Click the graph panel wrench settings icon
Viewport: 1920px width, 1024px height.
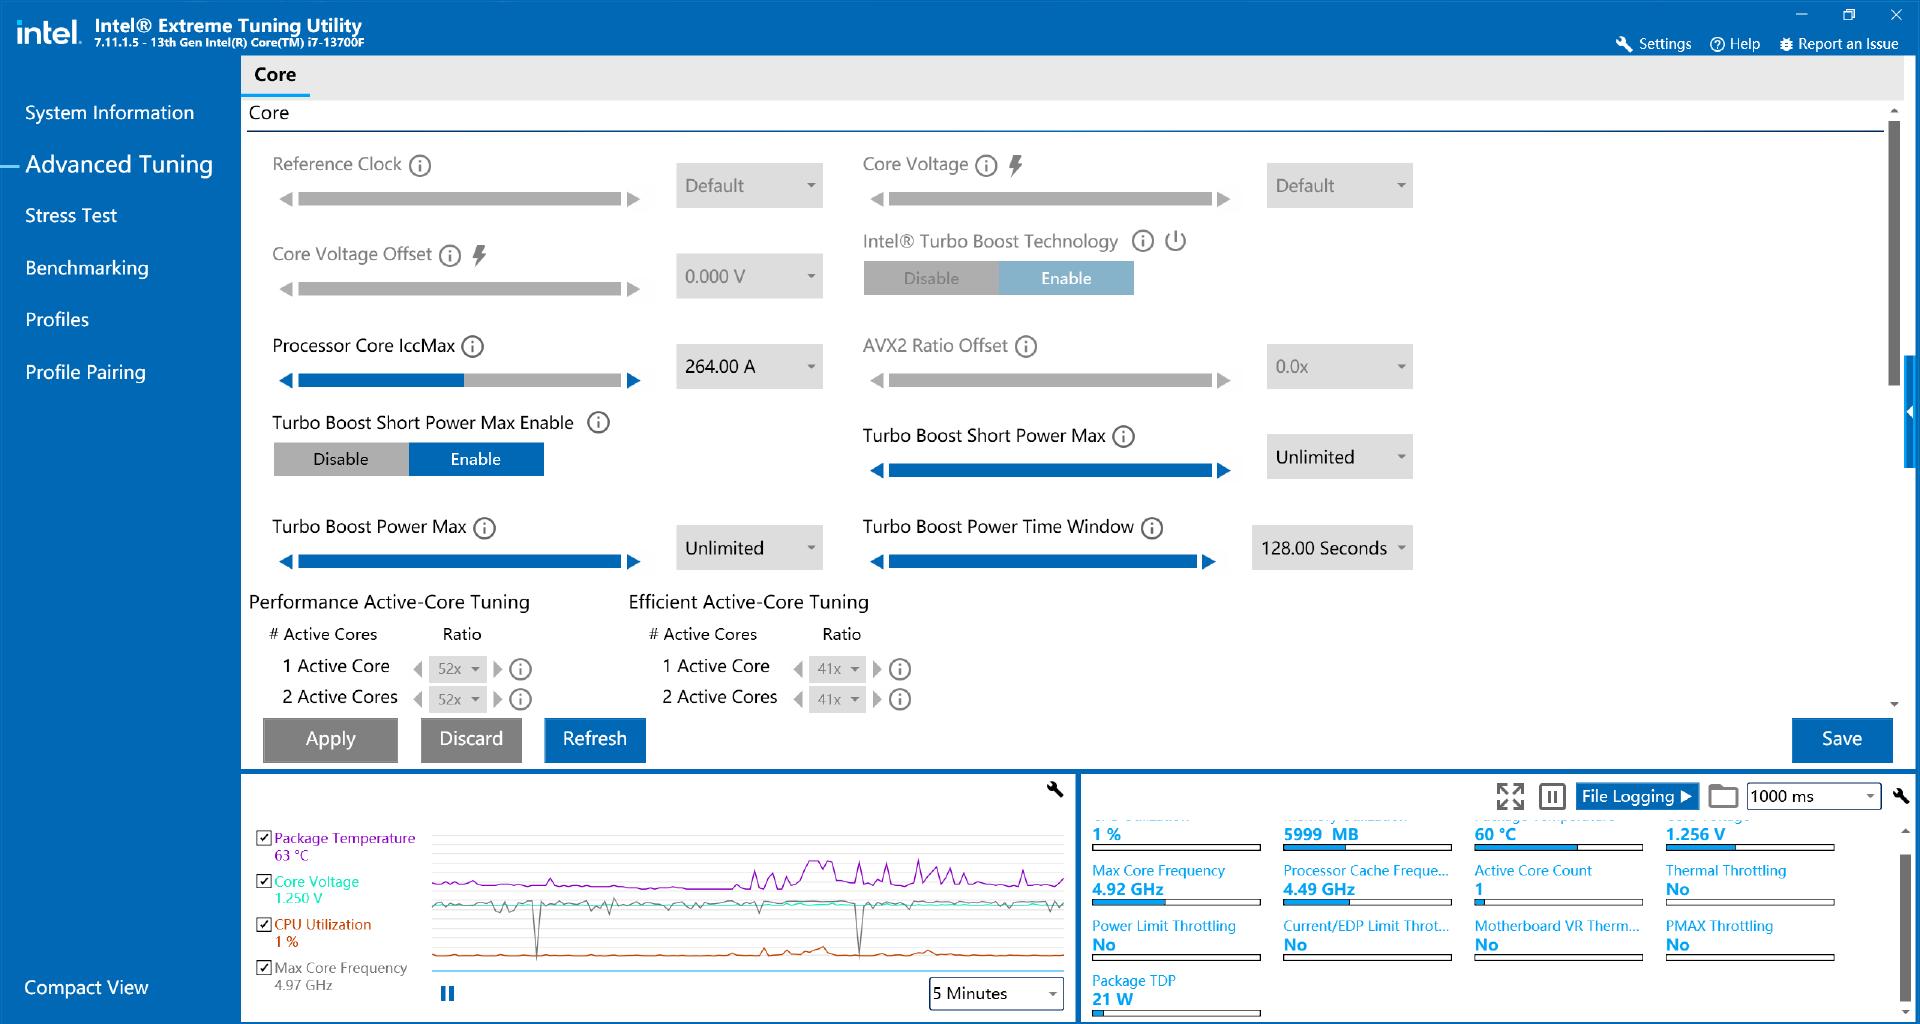(1055, 790)
